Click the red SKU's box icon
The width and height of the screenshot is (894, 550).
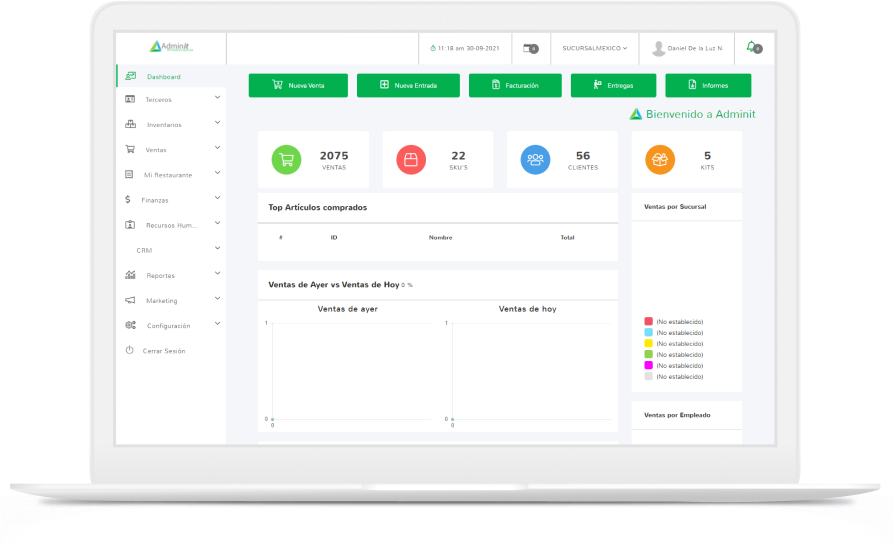point(411,159)
